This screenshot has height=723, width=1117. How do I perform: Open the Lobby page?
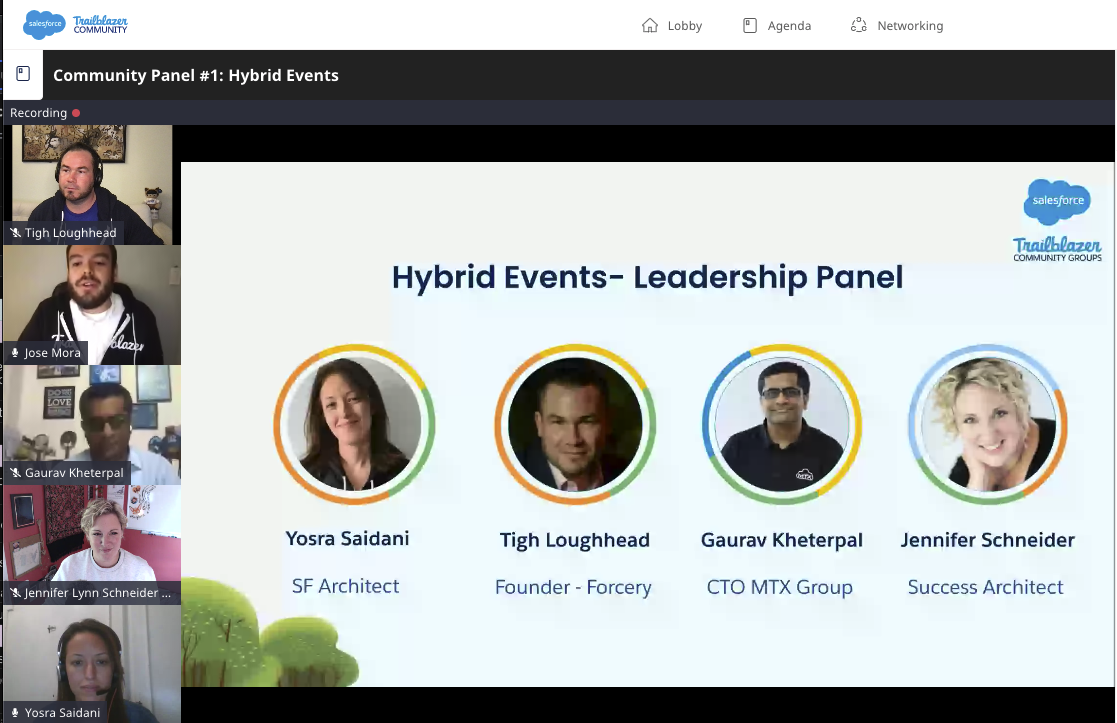point(672,26)
